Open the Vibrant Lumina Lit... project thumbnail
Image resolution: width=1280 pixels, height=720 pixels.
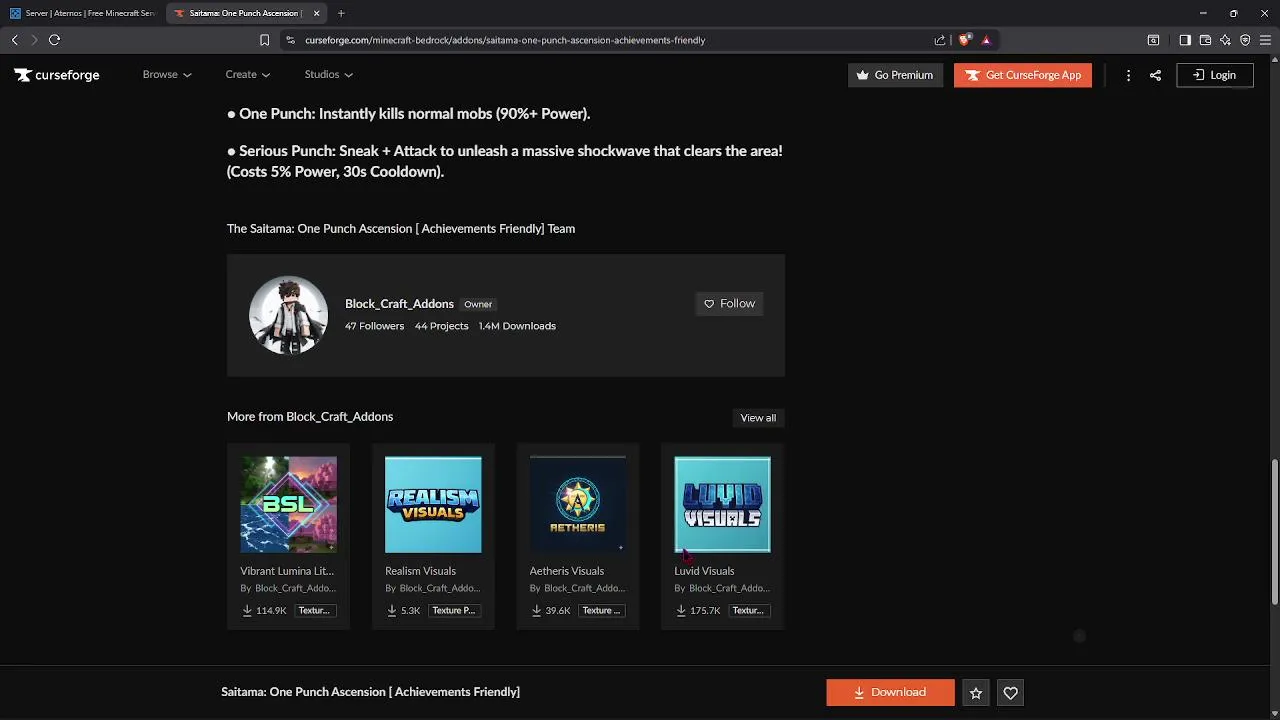[288, 505]
